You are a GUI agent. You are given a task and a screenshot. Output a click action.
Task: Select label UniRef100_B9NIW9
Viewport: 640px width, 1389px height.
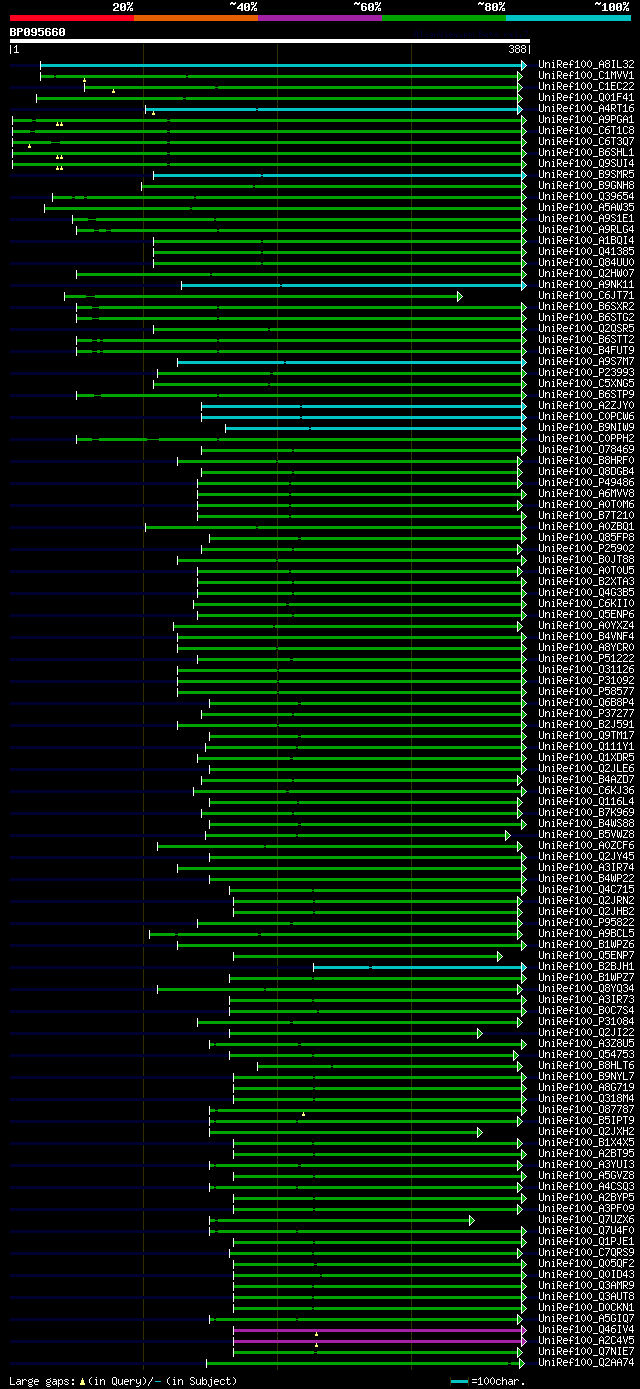pyautogui.click(x=586, y=427)
